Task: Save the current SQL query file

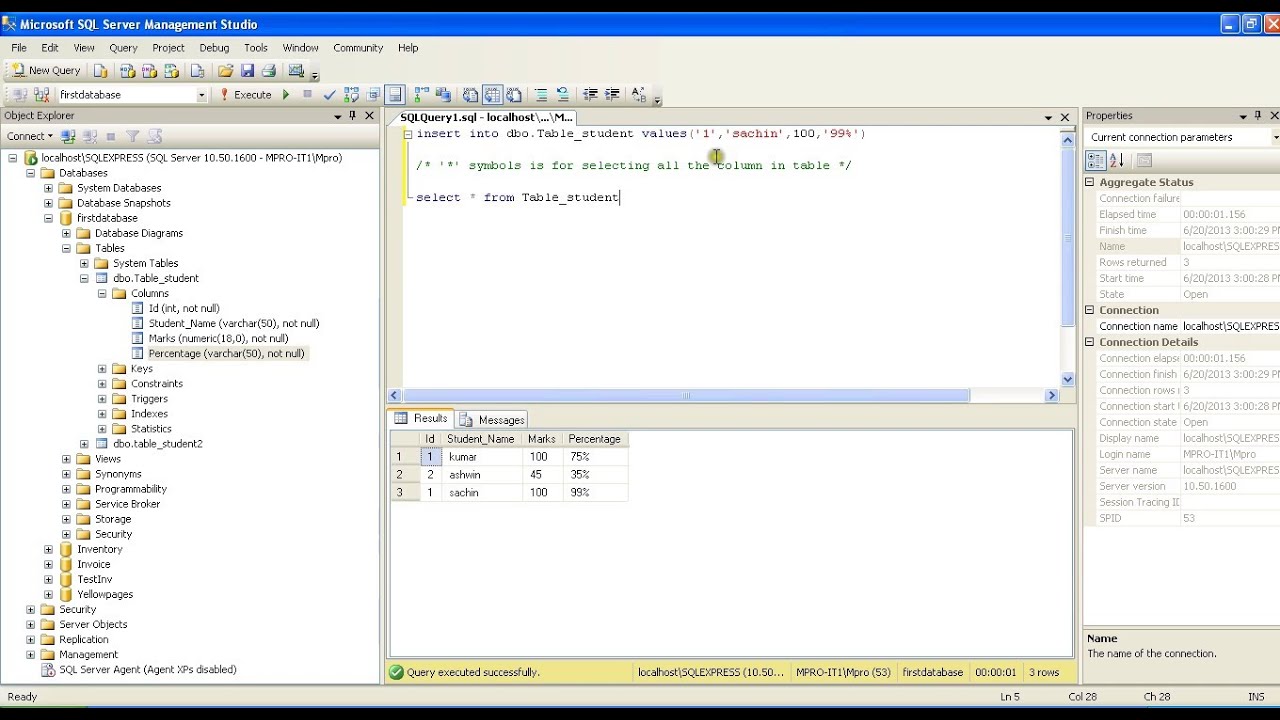Action: pyautogui.click(x=247, y=71)
